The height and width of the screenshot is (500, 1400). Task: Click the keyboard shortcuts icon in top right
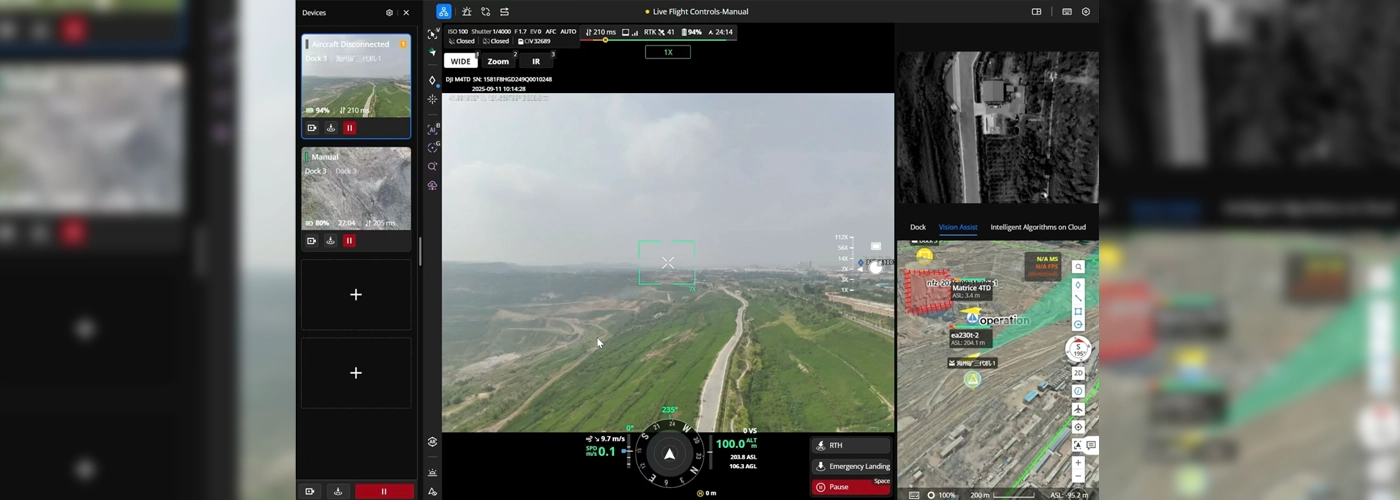click(x=1067, y=12)
